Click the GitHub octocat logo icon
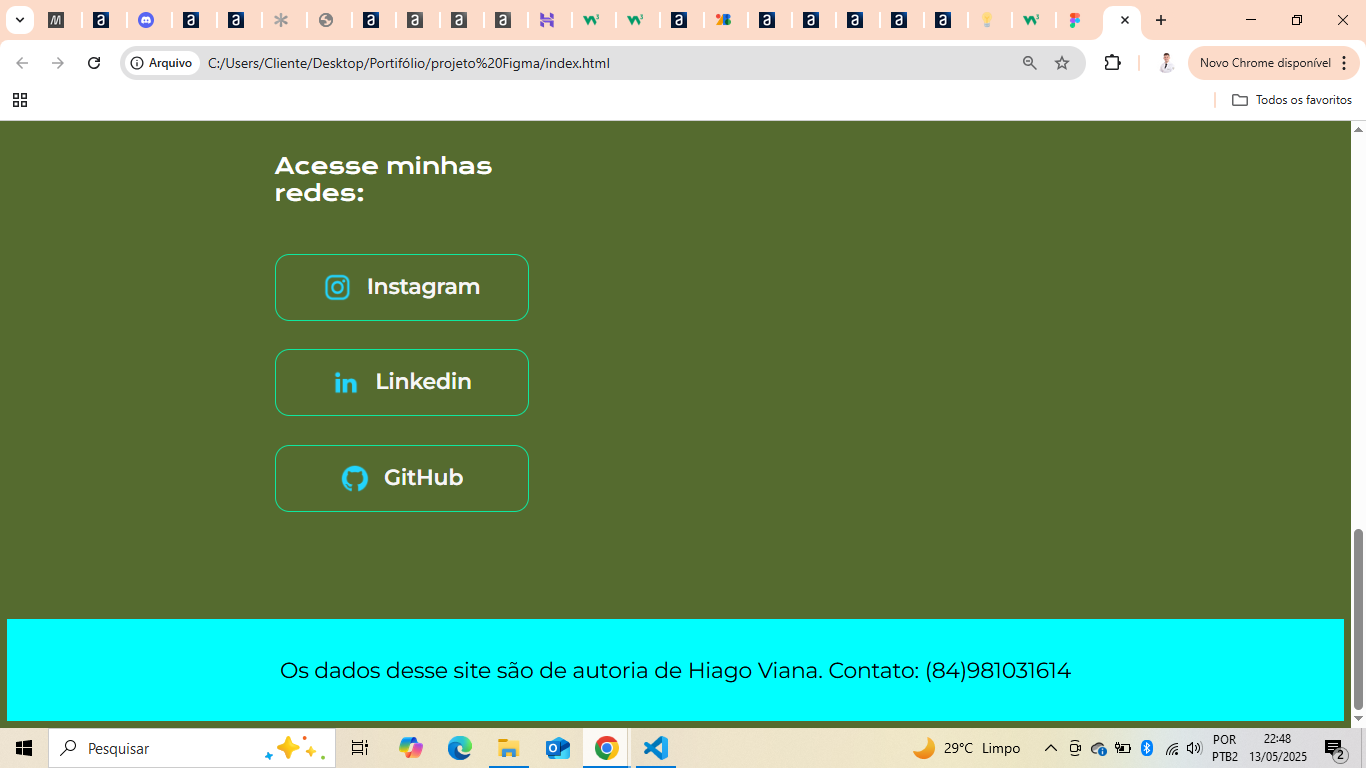 355,478
